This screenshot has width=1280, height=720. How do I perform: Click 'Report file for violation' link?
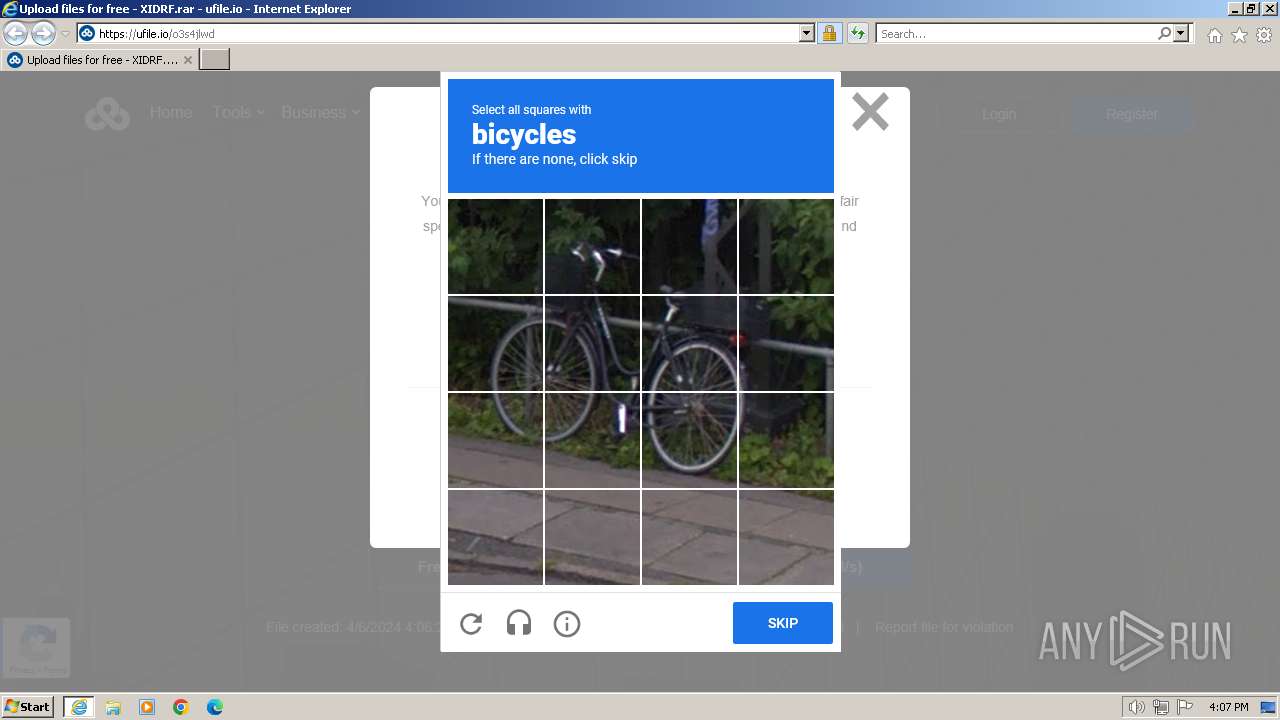pos(944,627)
